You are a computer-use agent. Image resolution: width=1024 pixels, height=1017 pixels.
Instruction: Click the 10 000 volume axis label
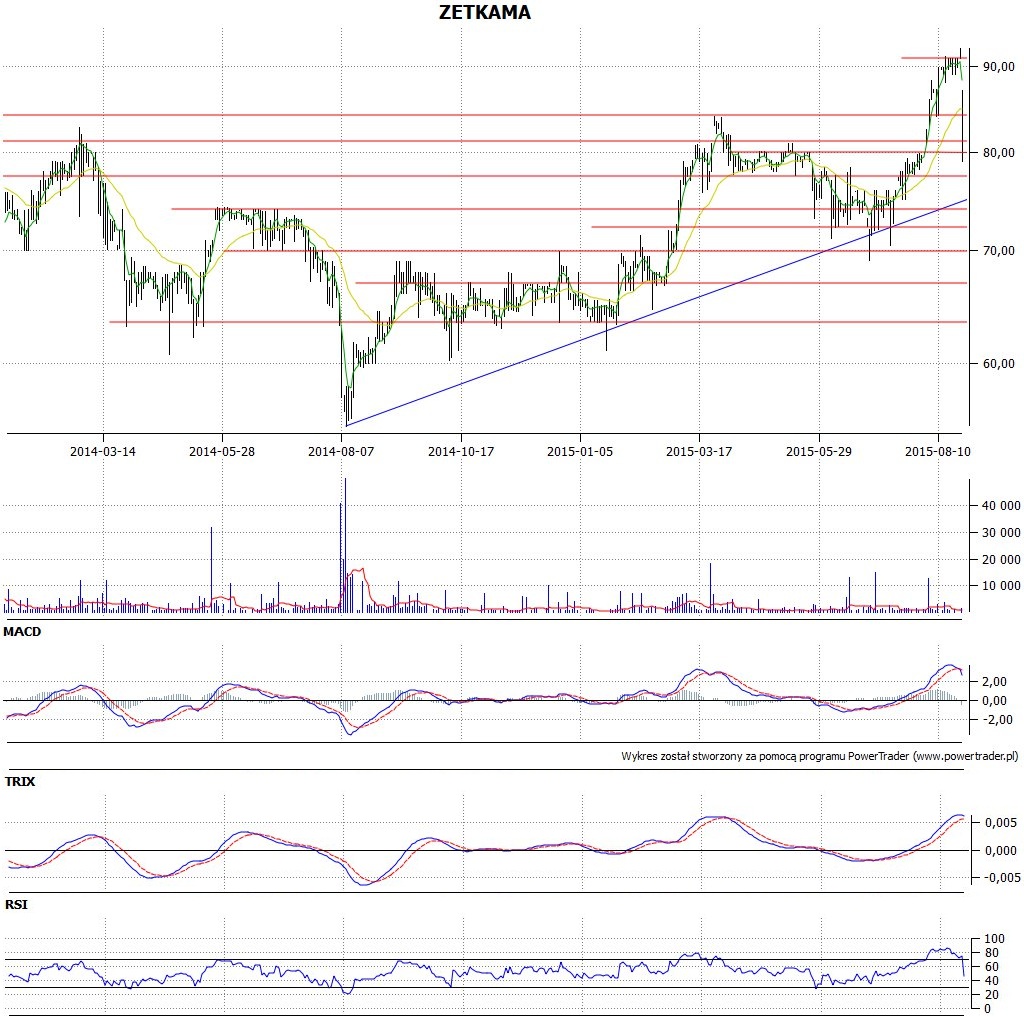(x=1000, y=586)
